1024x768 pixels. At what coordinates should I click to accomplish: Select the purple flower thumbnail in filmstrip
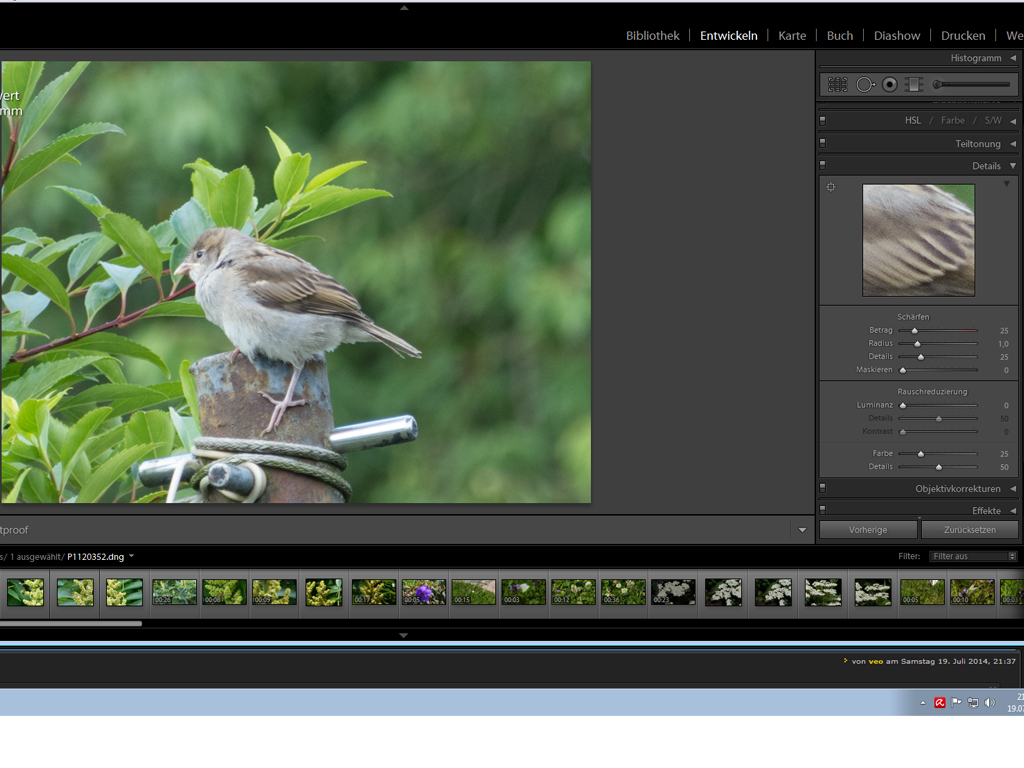(x=424, y=592)
